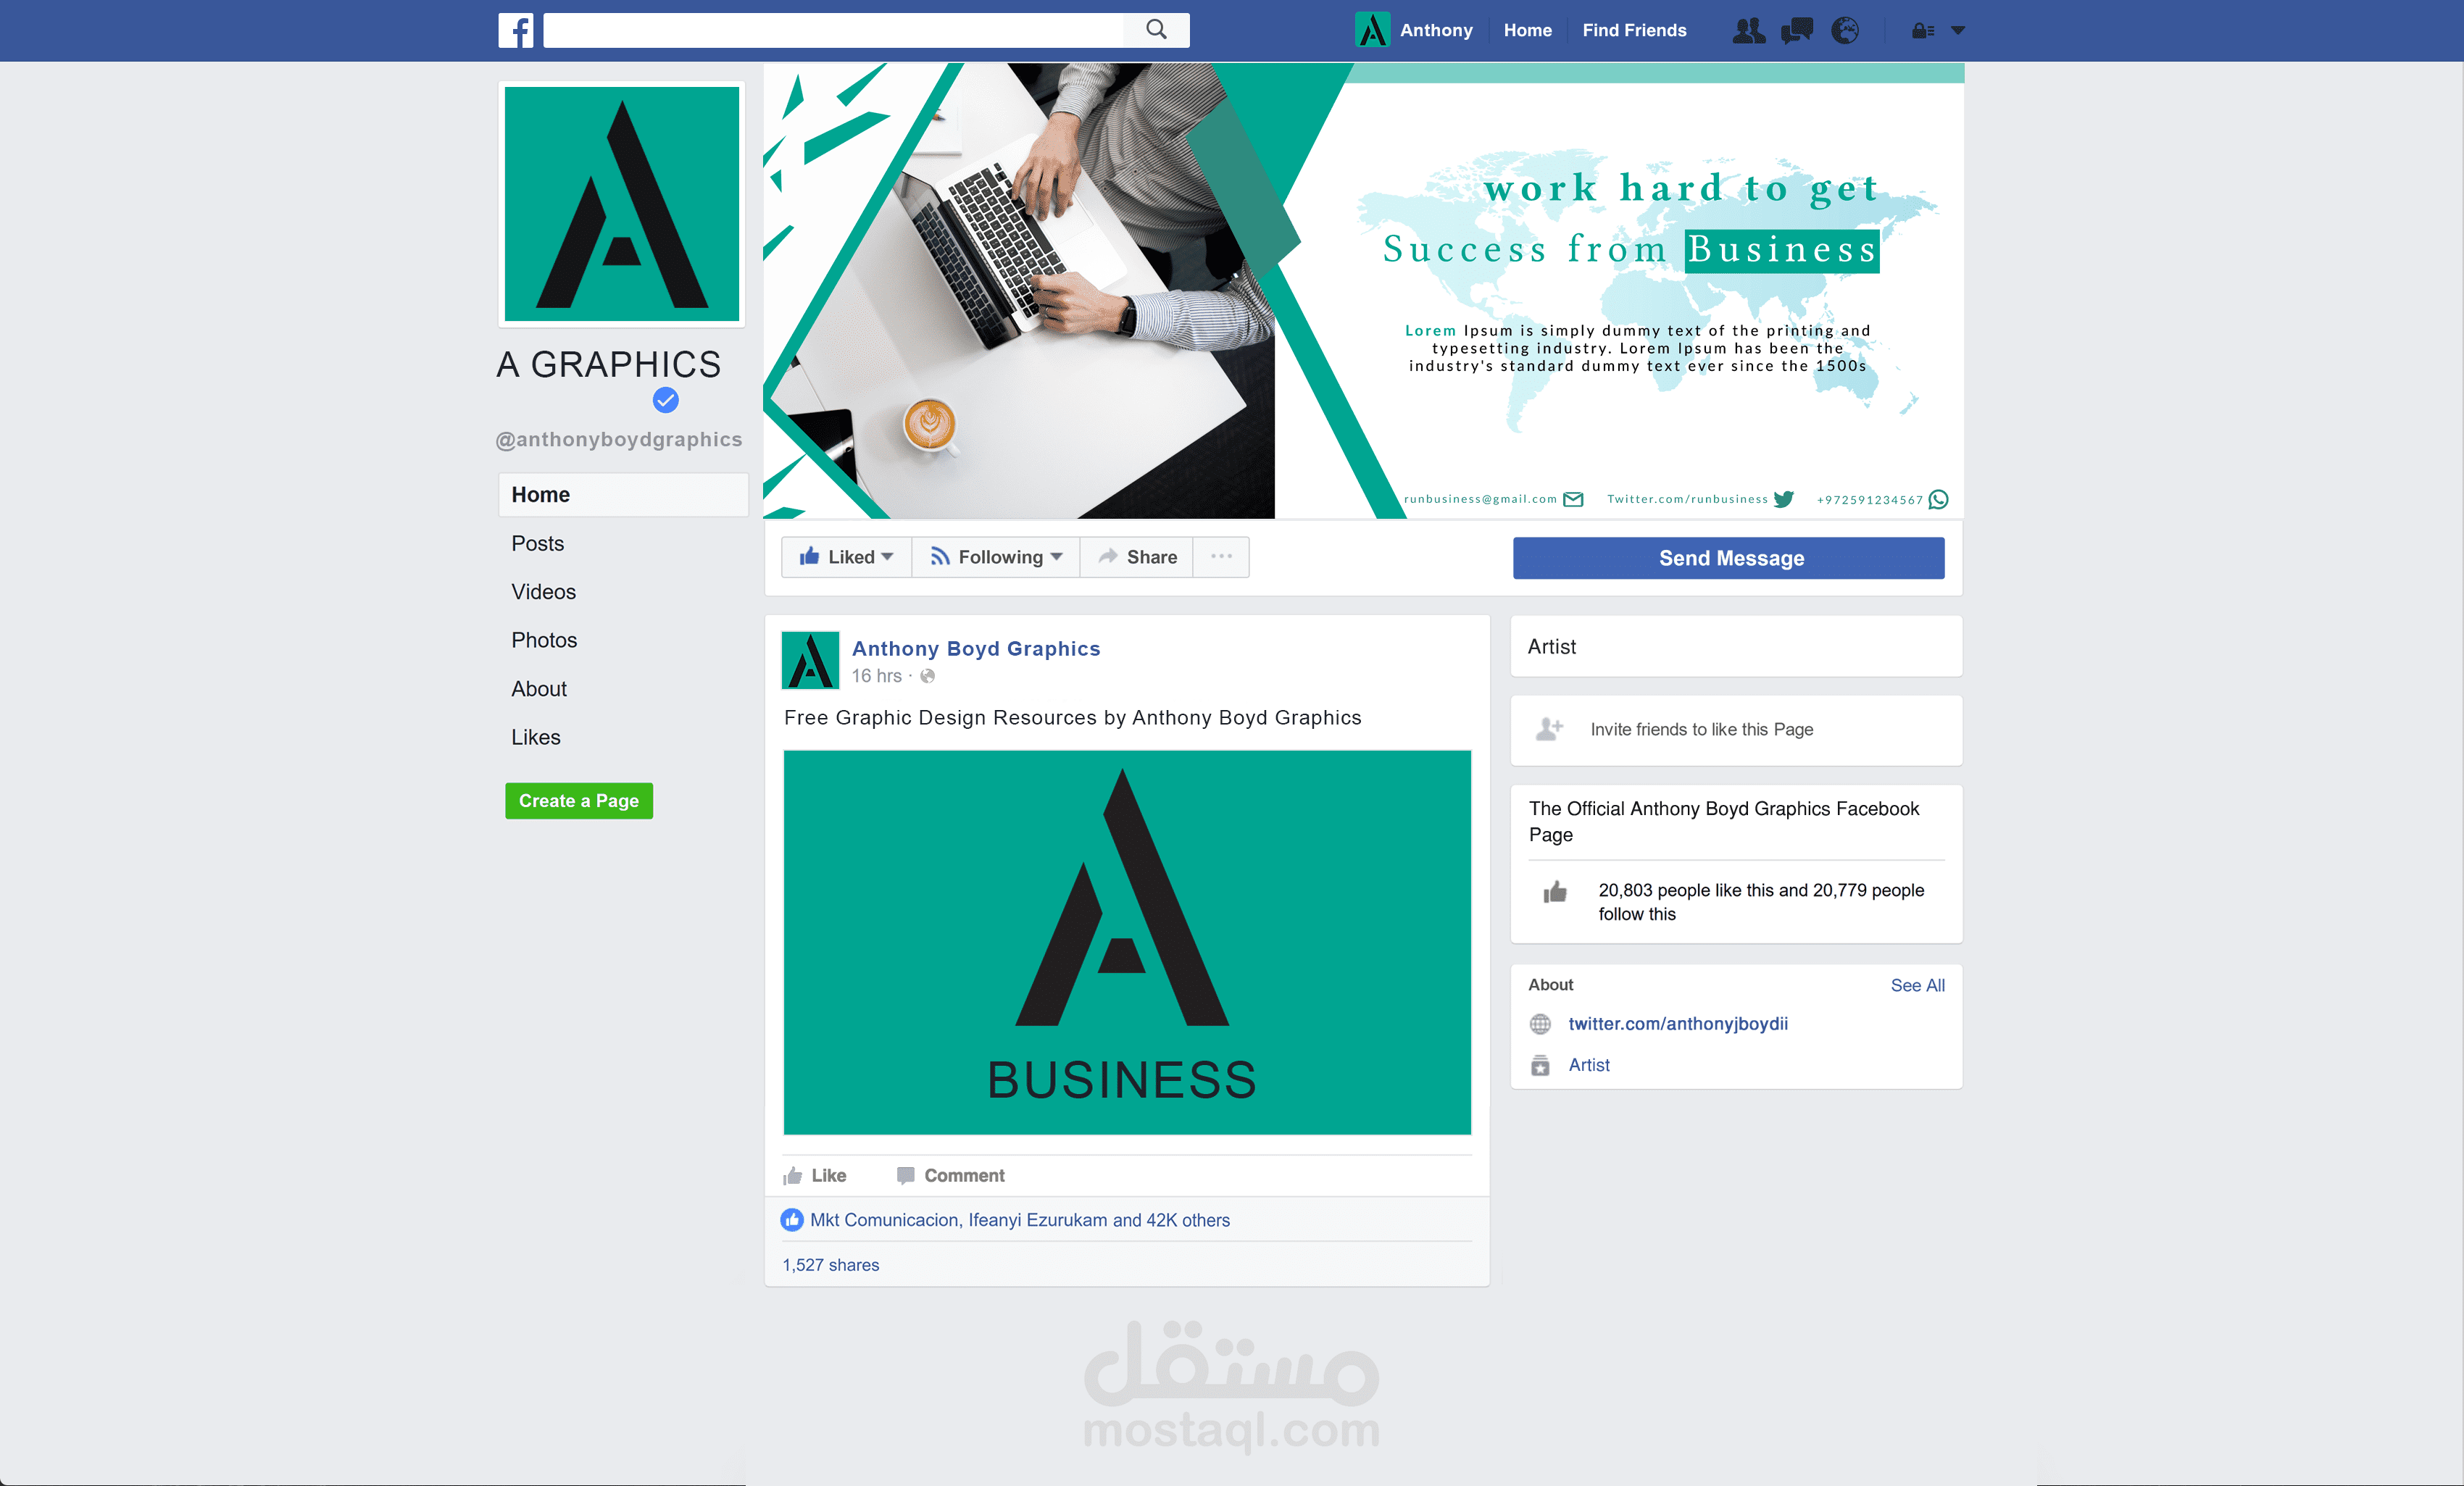Expand the Following button dropdown arrow
The width and height of the screenshot is (2464, 1486).
1058,557
